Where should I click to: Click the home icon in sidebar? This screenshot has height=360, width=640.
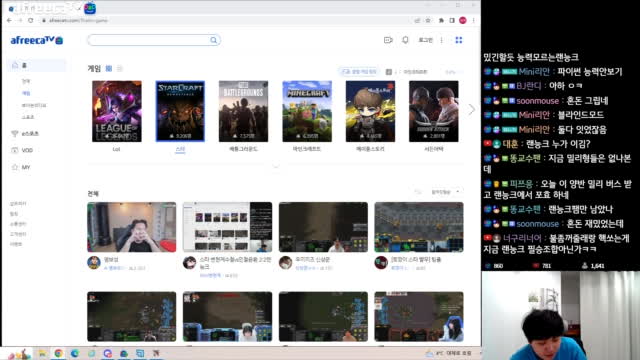[x=15, y=65]
